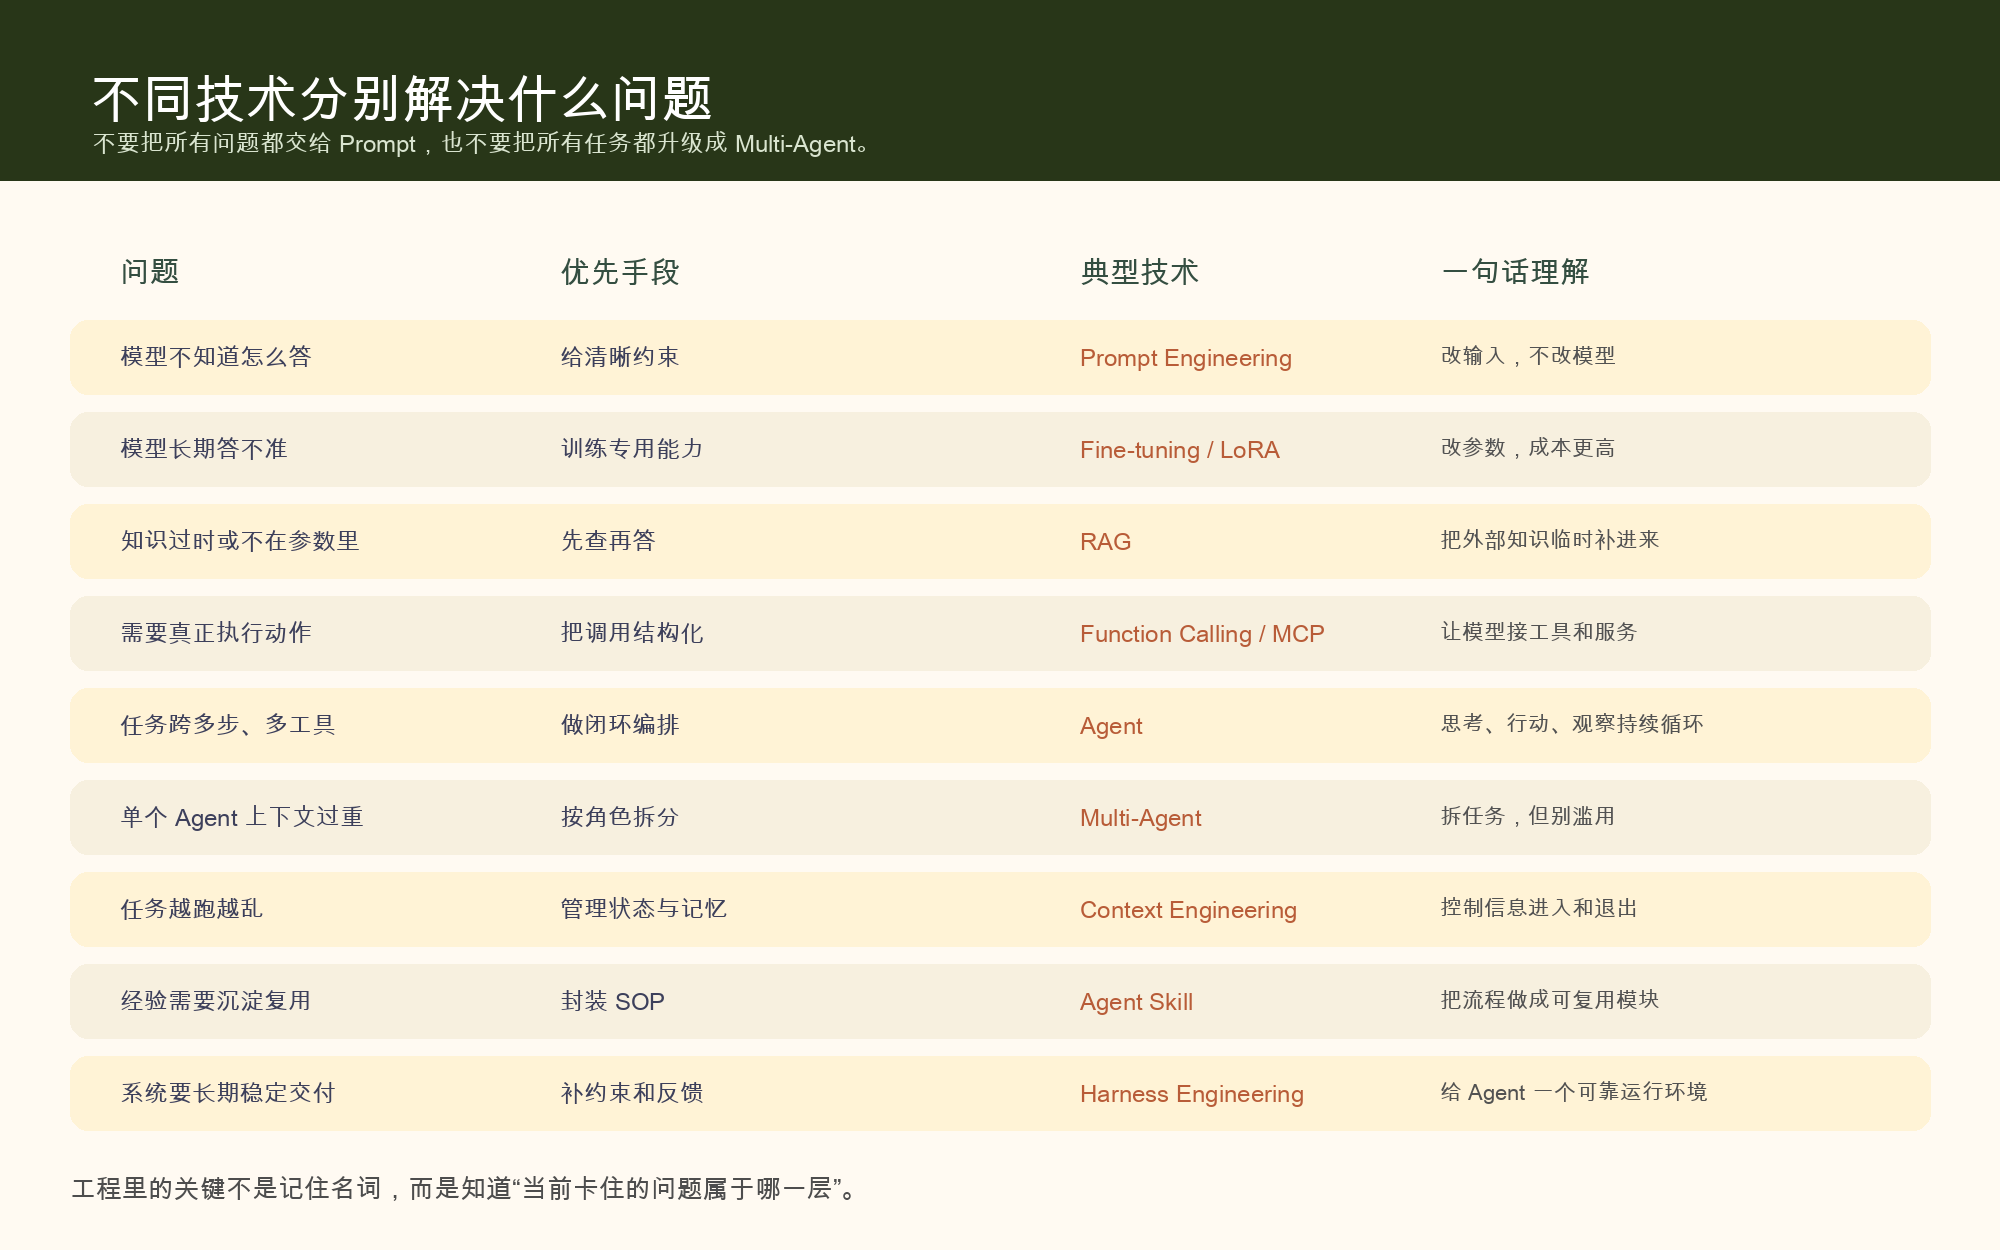Image resolution: width=2000 pixels, height=1250 pixels.
Task: Select the Multi-Agent entry
Action: tap(1141, 818)
